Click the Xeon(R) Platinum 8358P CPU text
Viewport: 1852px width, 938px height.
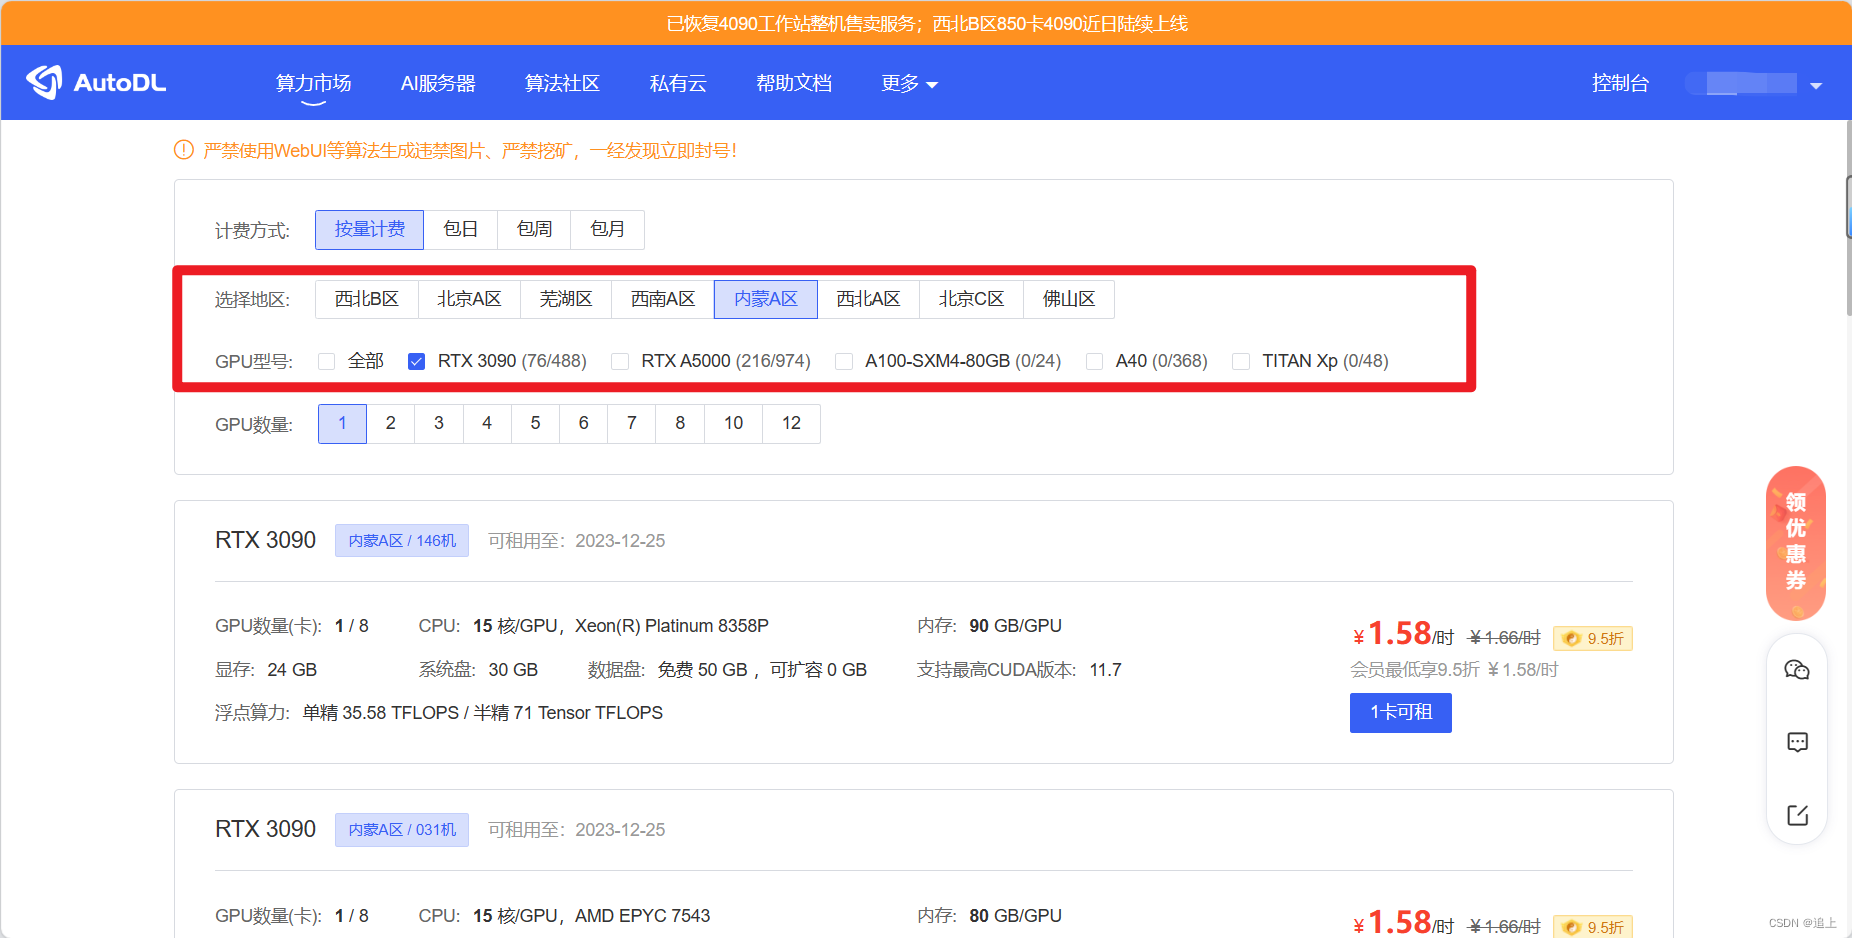point(672,625)
